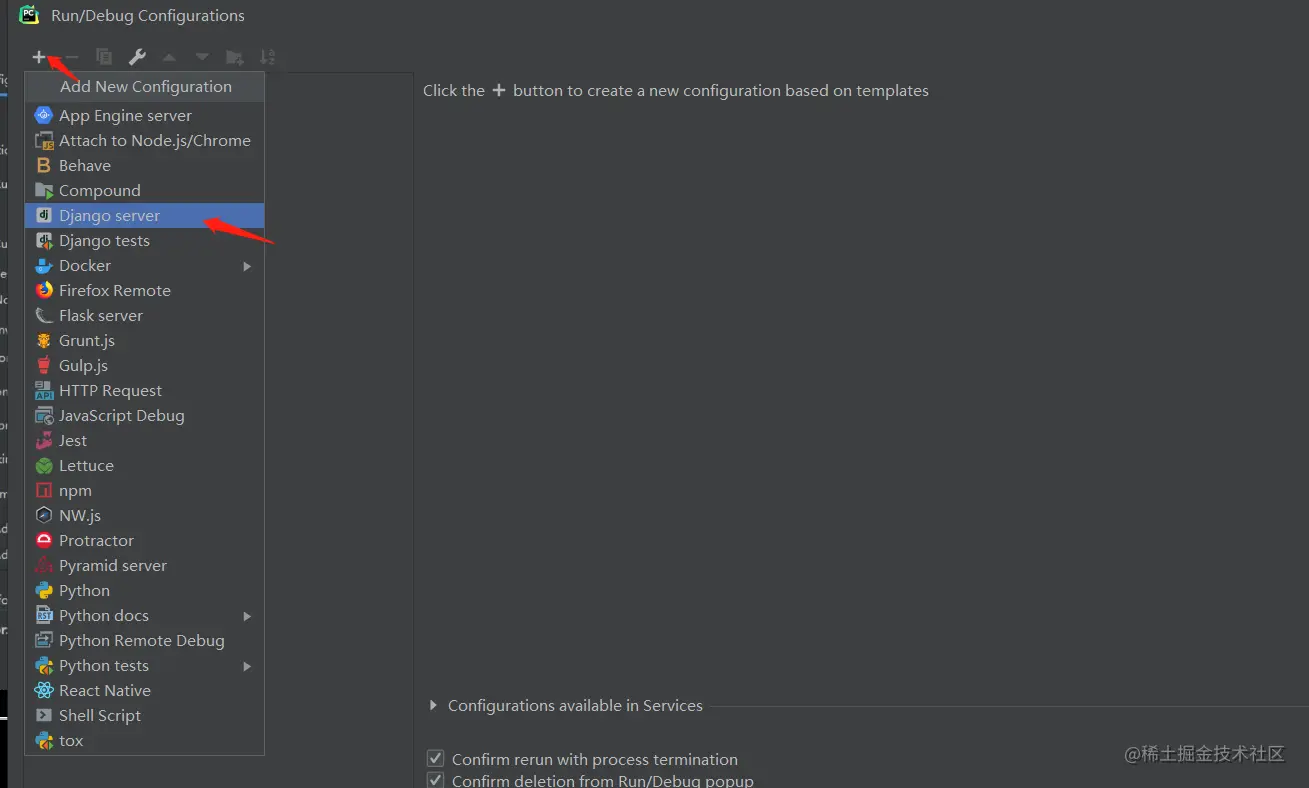
Task: Select Python Remote Debug entry
Action: pos(145,640)
